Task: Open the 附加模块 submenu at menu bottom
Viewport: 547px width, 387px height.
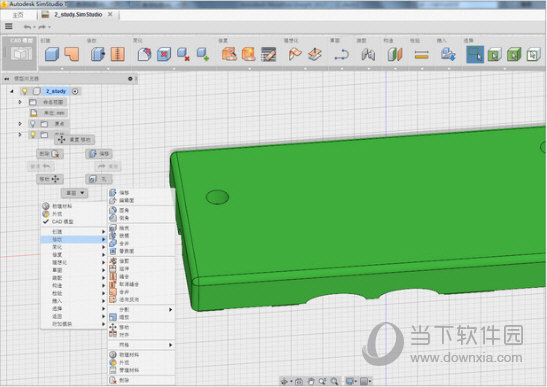Action: coord(73,324)
